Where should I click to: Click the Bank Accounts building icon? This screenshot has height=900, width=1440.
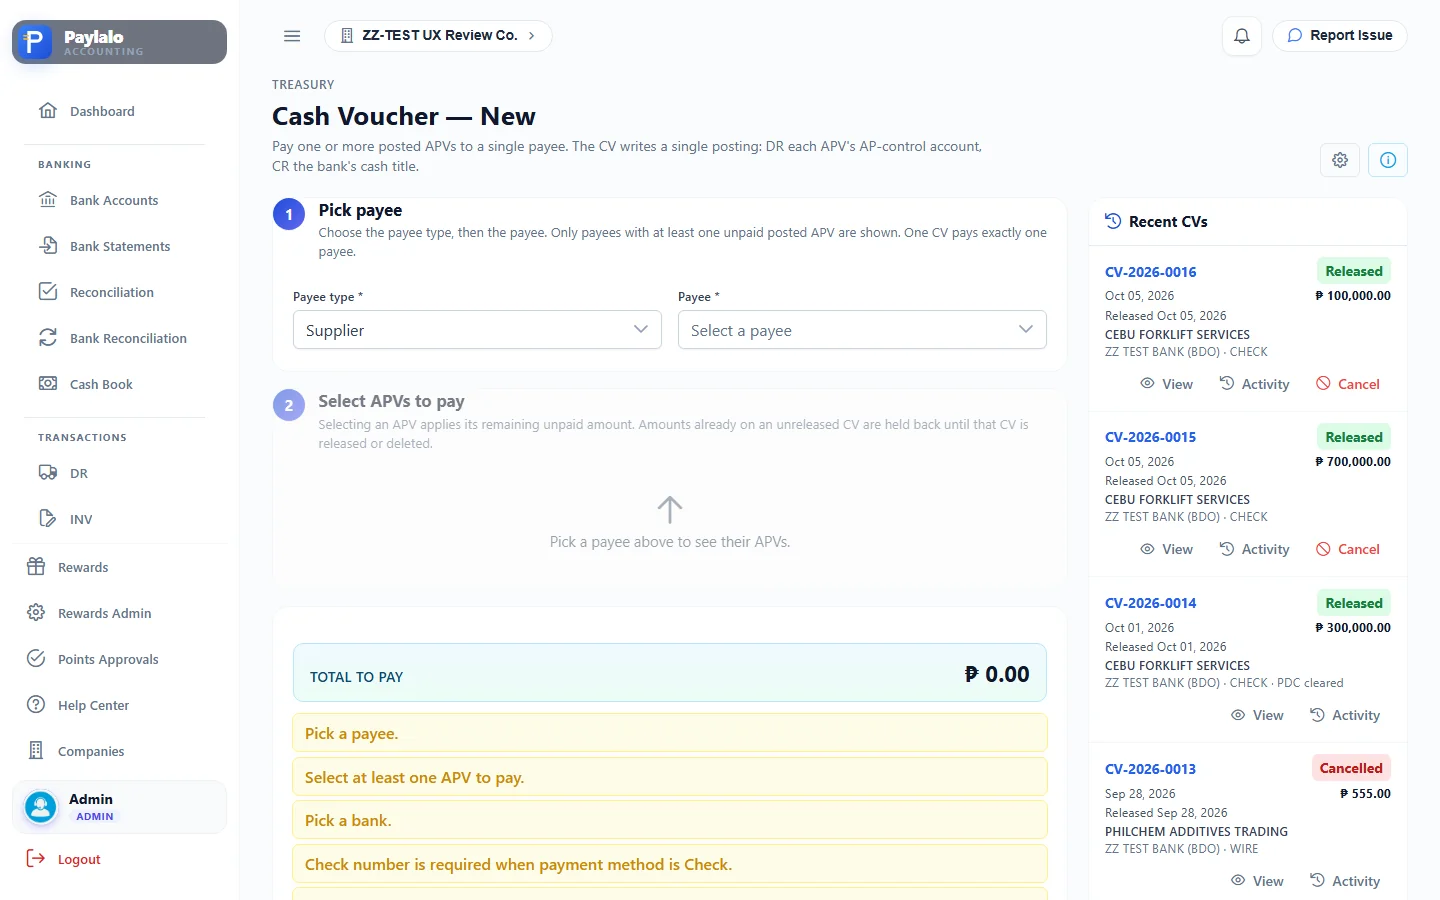tap(48, 200)
